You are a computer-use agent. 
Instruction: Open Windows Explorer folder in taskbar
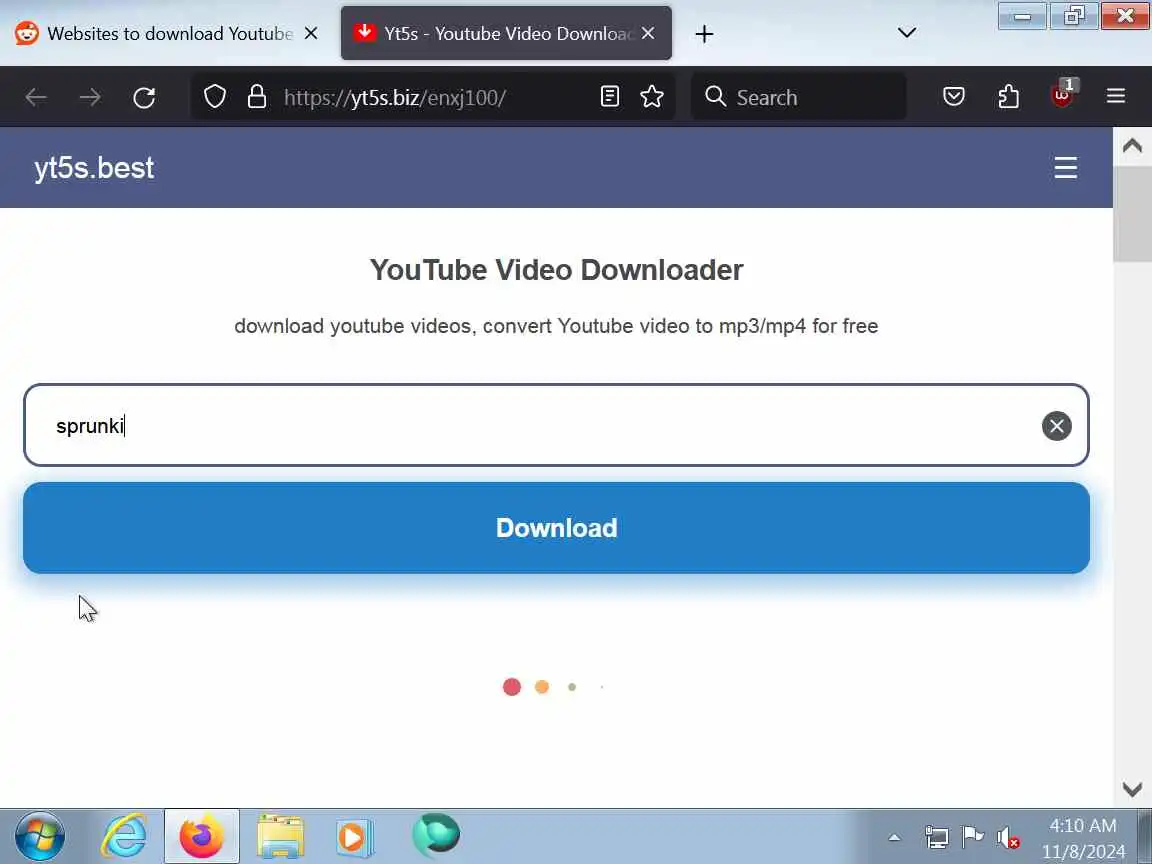tap(280, 836)
